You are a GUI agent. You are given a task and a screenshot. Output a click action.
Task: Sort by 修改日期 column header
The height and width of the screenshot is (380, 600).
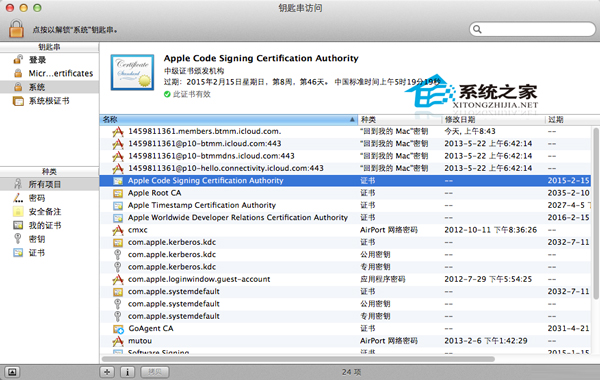pos(493,120)
